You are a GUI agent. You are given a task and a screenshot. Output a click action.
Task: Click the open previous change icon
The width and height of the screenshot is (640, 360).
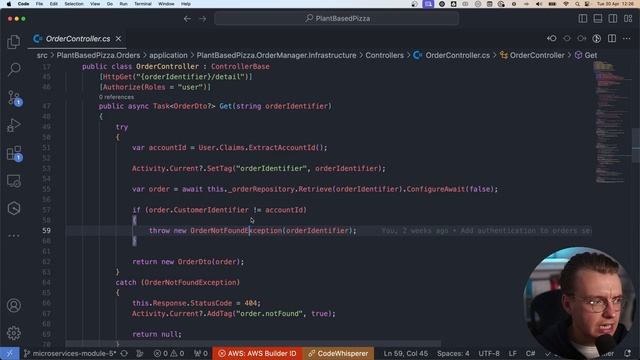pyautogui.click(x=552, y=38)
